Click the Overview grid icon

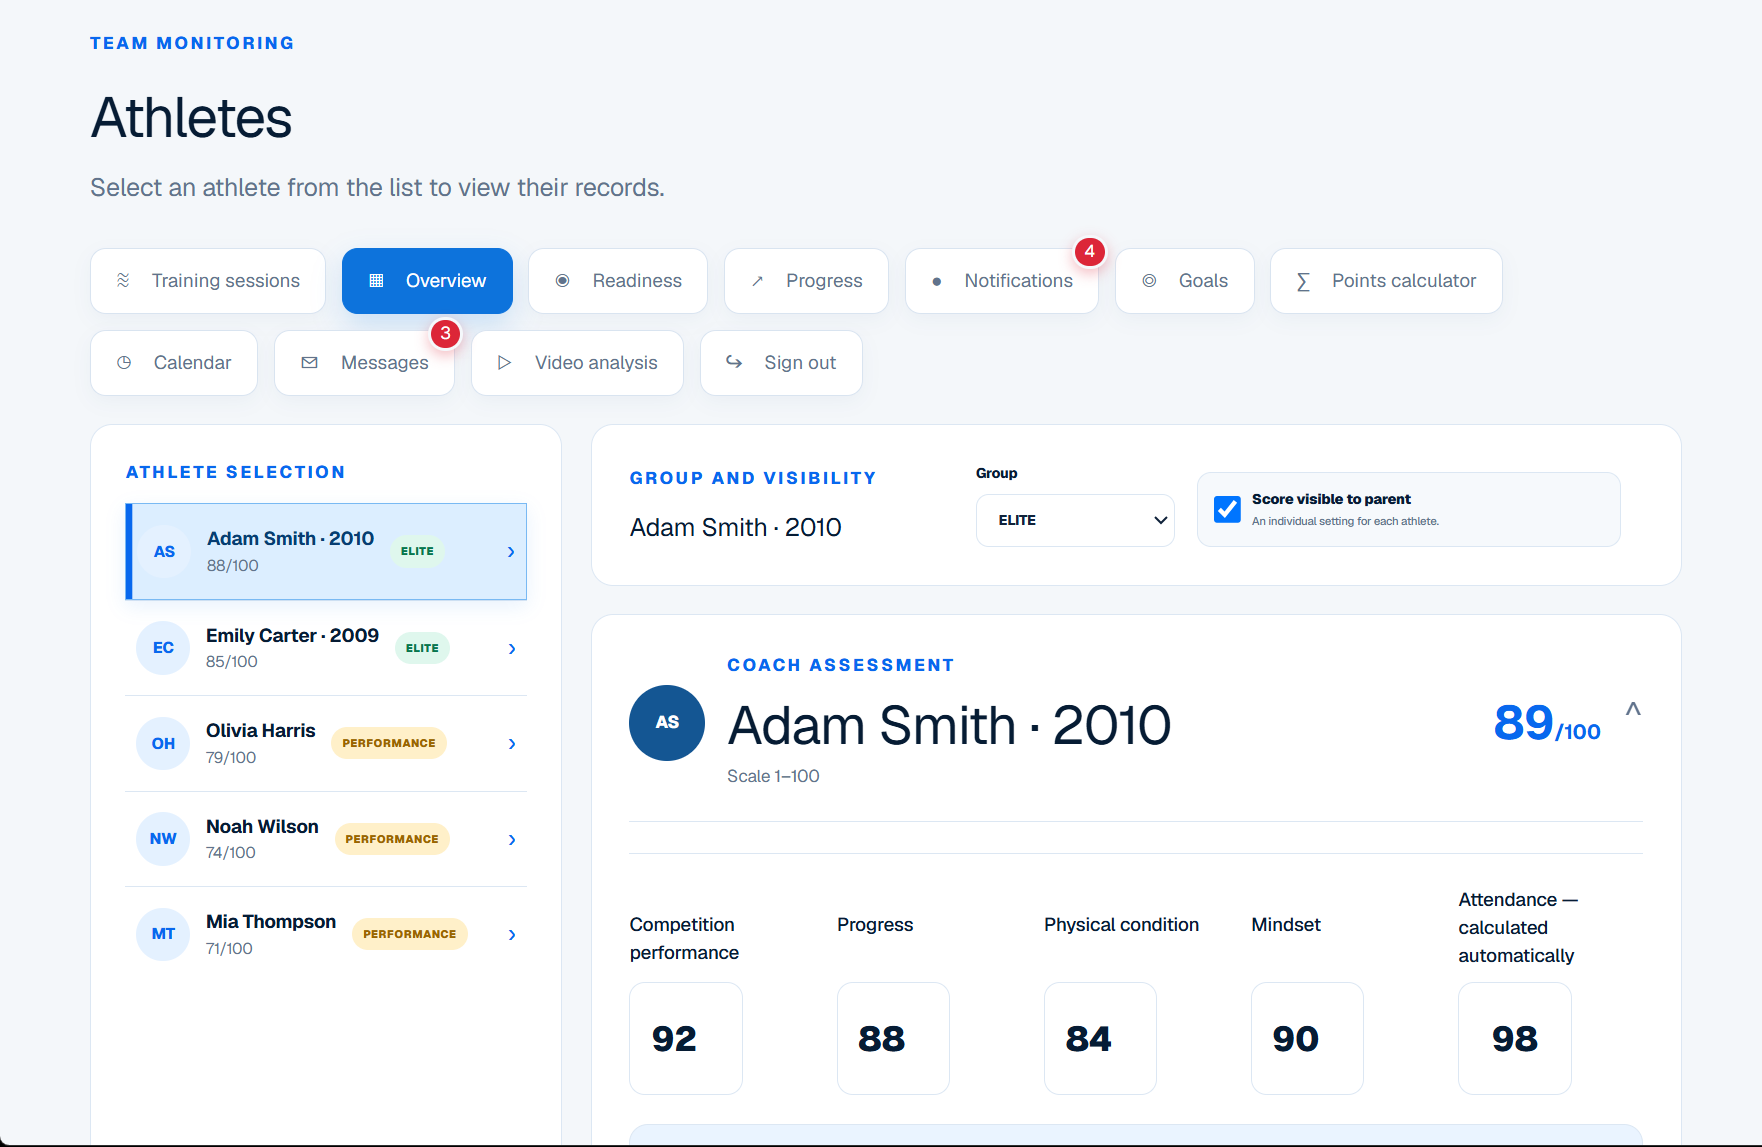pos(376,280)
